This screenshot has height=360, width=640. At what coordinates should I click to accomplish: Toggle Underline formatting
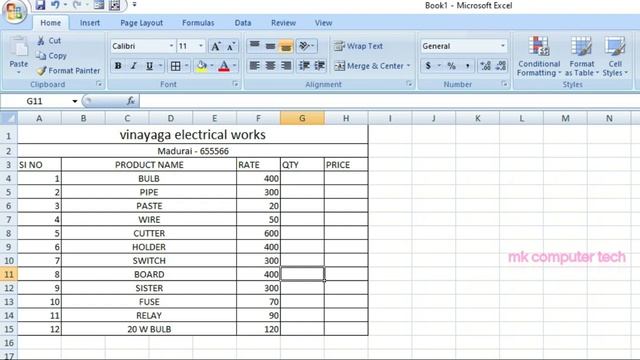[x=149, y=66]
